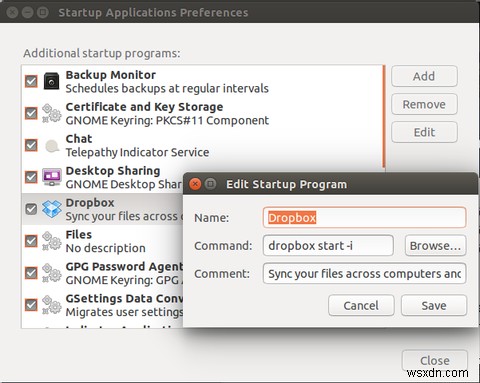The width and height of the screenshot is (480, 383).
Task: Select the Backup Monitor entry title
Action: 111,75
